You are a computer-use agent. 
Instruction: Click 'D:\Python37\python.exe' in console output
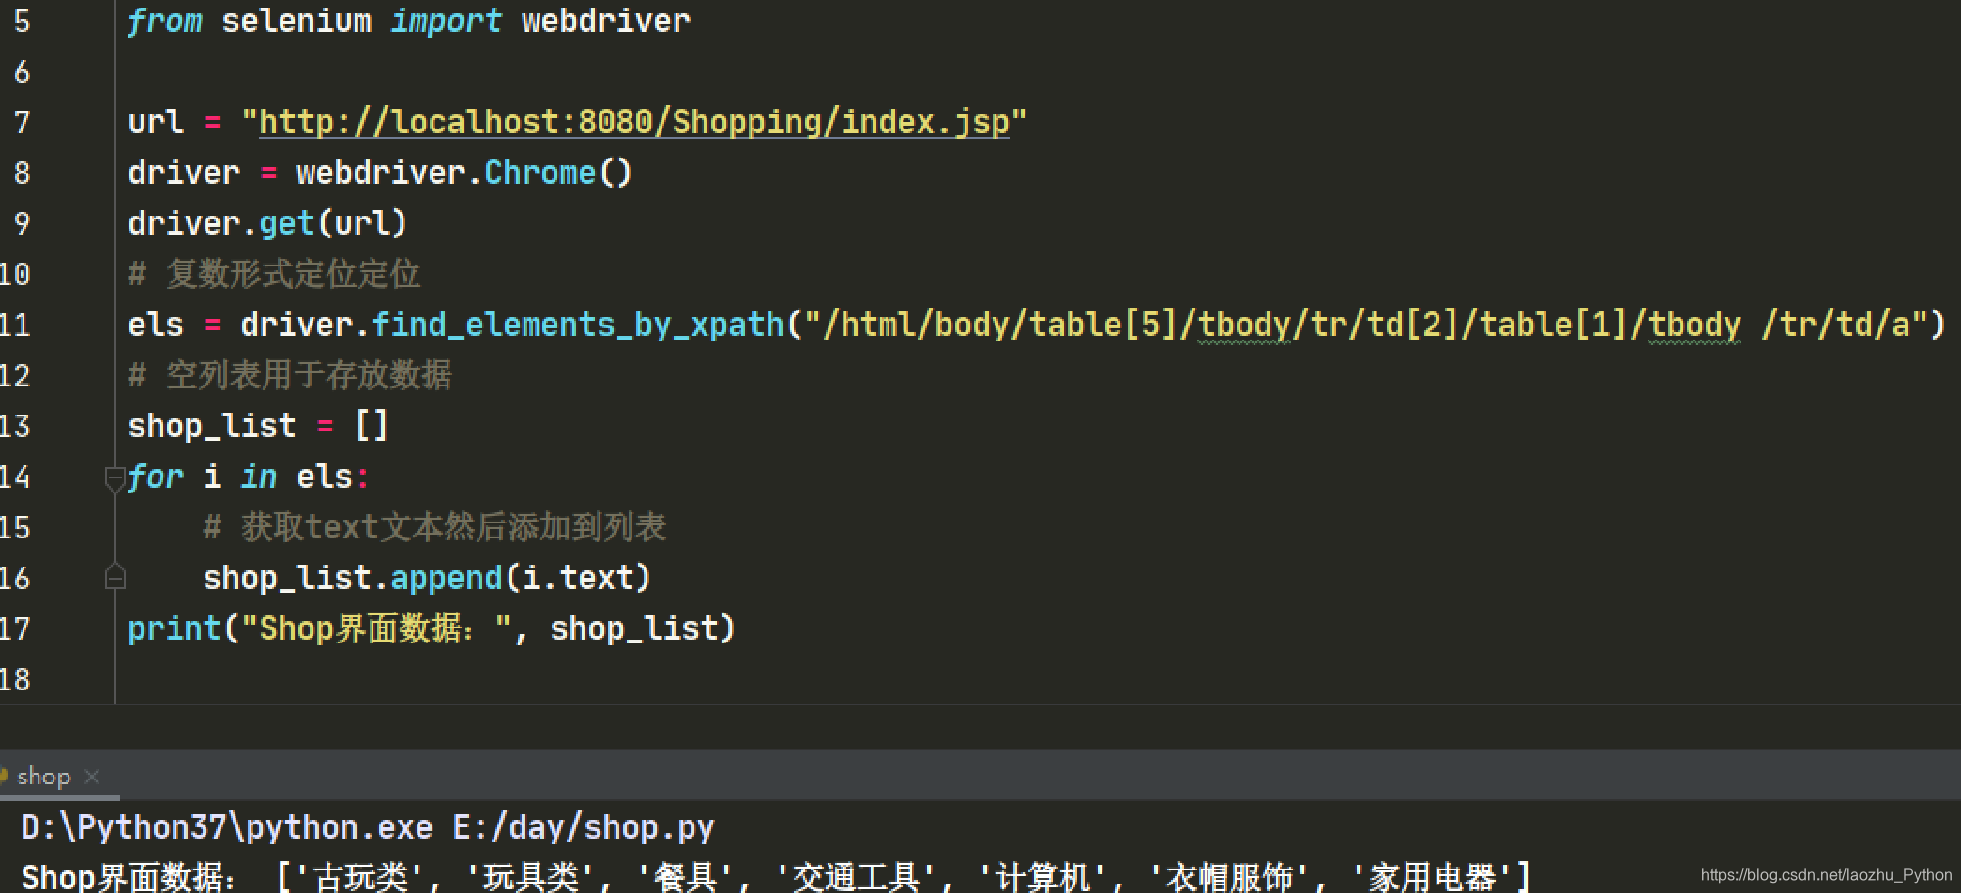tap(227, 828)
